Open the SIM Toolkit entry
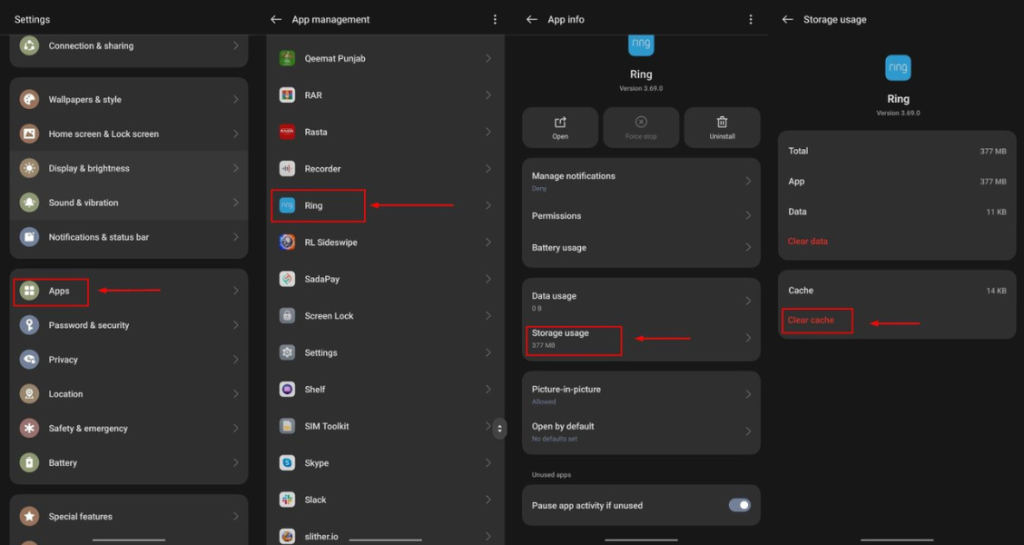The width and height of the screenshot is (1024, 545). 385,426
